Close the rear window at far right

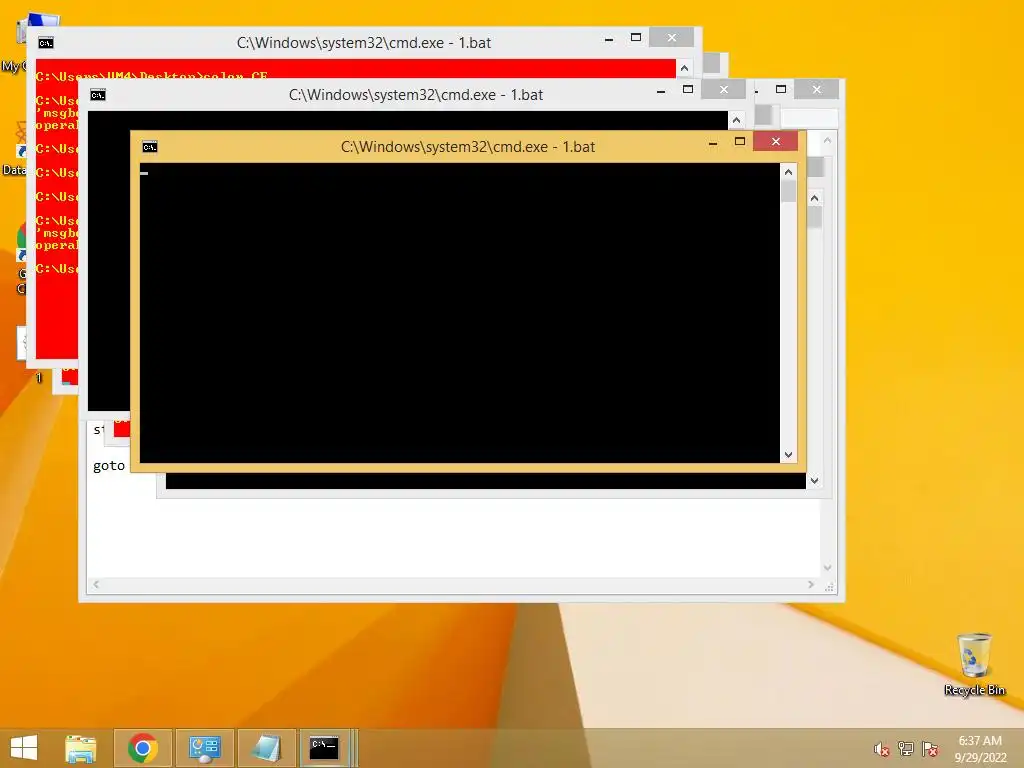point(816,89)
